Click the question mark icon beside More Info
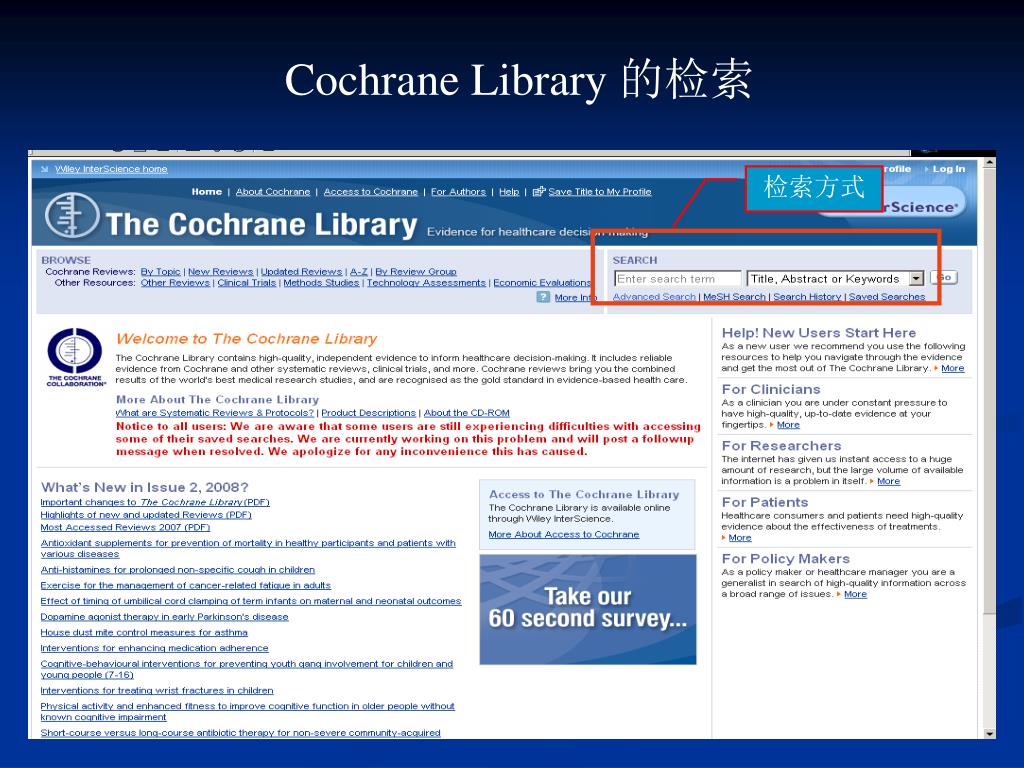This screenshot has width=1024, height=768. [543, 297]
